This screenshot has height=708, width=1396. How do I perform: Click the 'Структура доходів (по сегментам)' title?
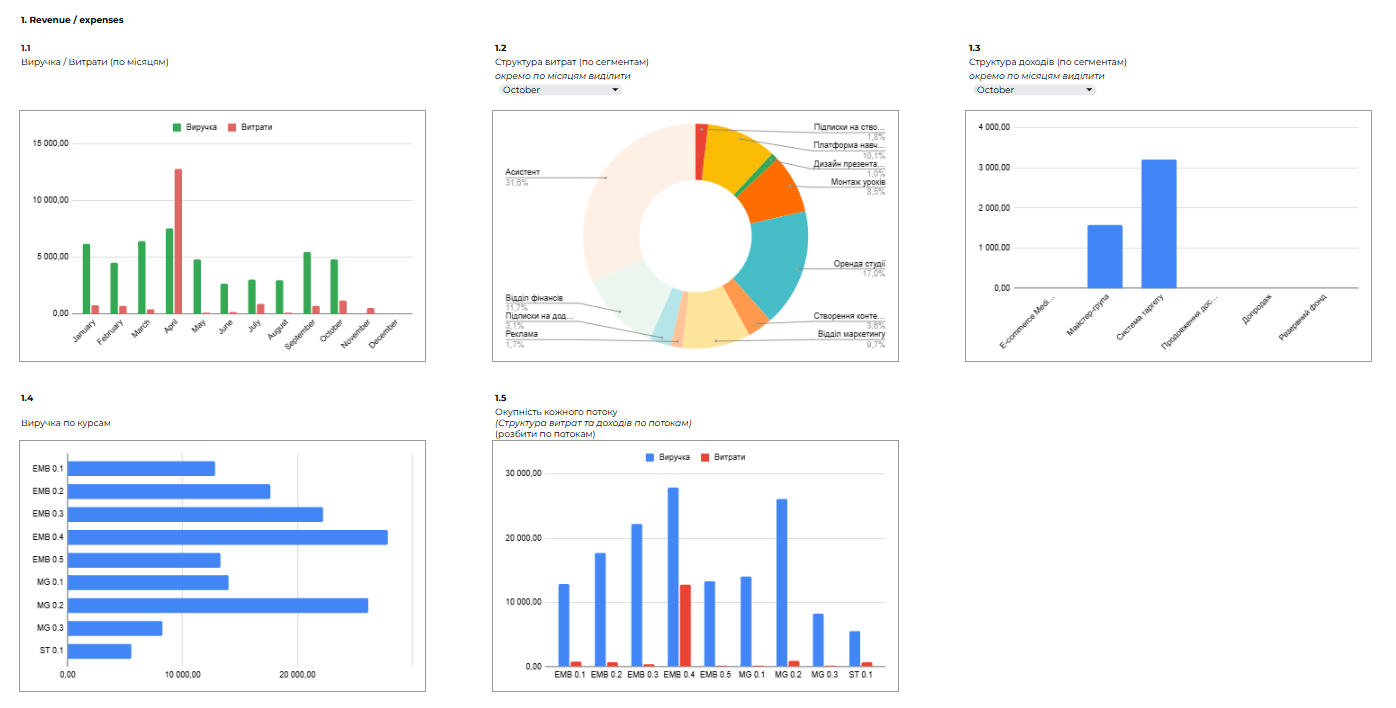coord(1048,62)
